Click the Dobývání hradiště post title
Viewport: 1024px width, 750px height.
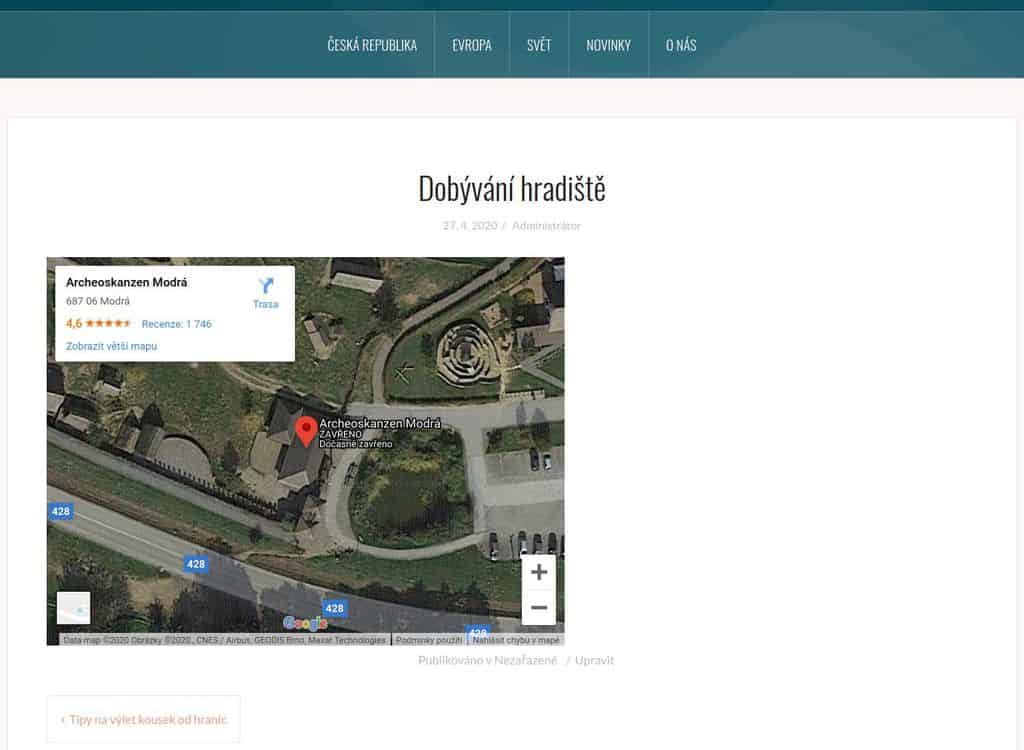pyautogui.click(x=512, y=189)
